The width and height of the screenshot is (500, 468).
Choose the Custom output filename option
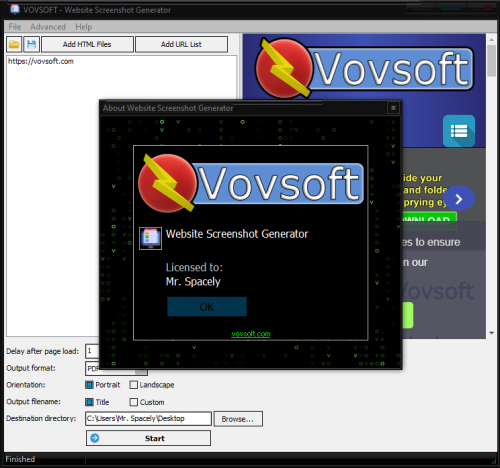(147, 402)
